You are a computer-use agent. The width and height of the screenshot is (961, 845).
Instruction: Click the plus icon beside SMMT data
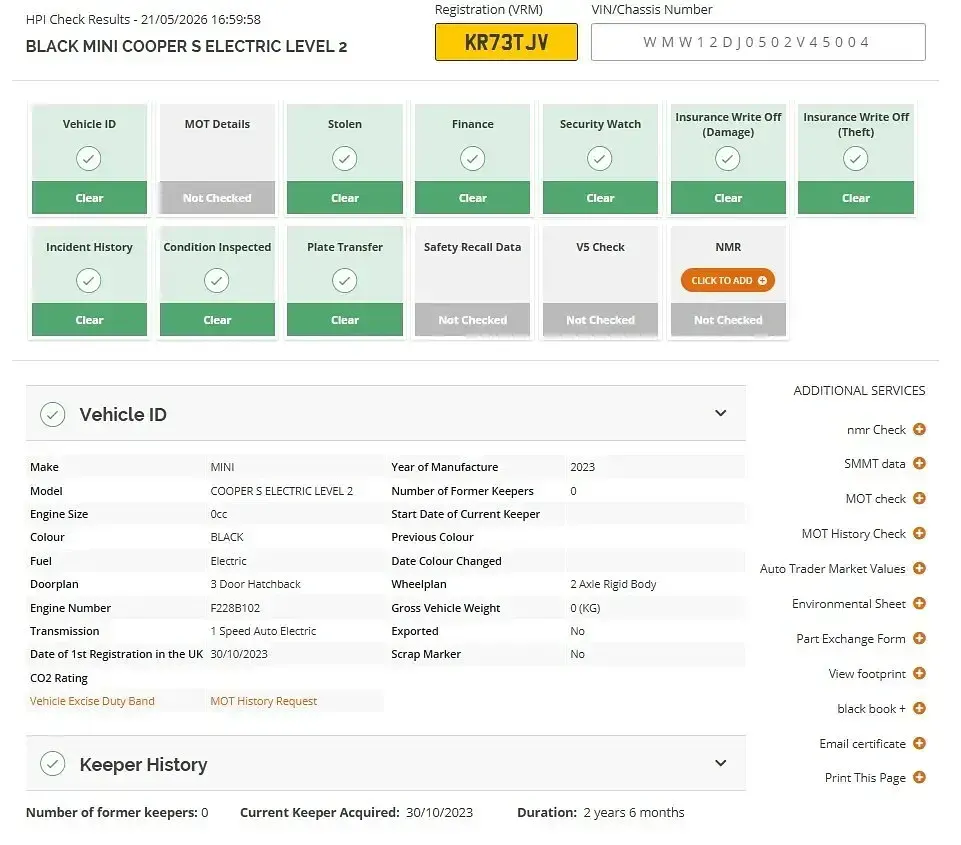pos(919,463)
